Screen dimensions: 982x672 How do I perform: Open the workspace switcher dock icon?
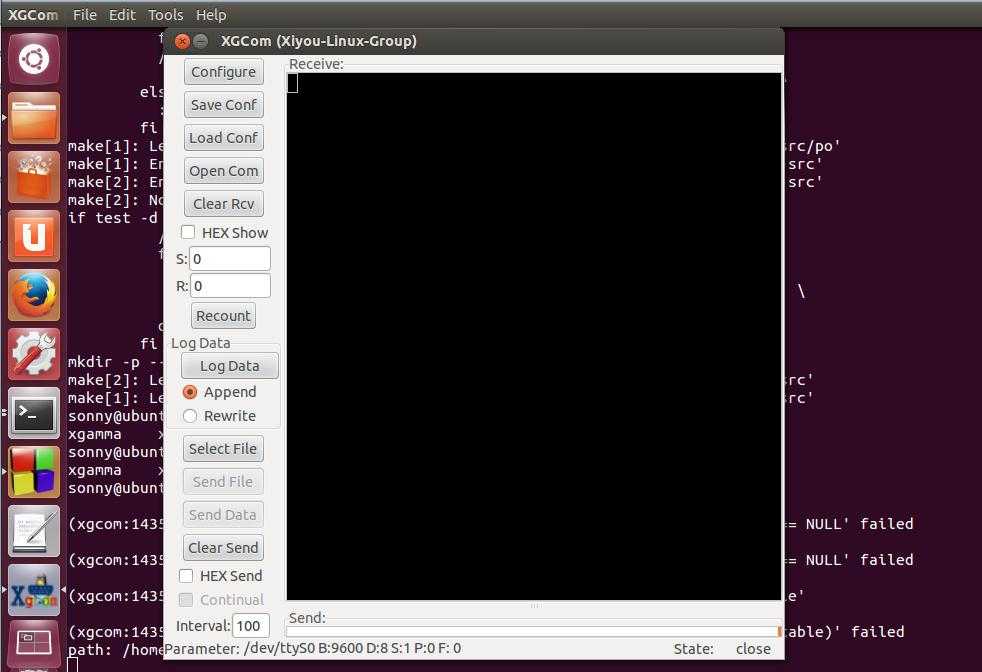pyautogui.click(x=34, y=644)
